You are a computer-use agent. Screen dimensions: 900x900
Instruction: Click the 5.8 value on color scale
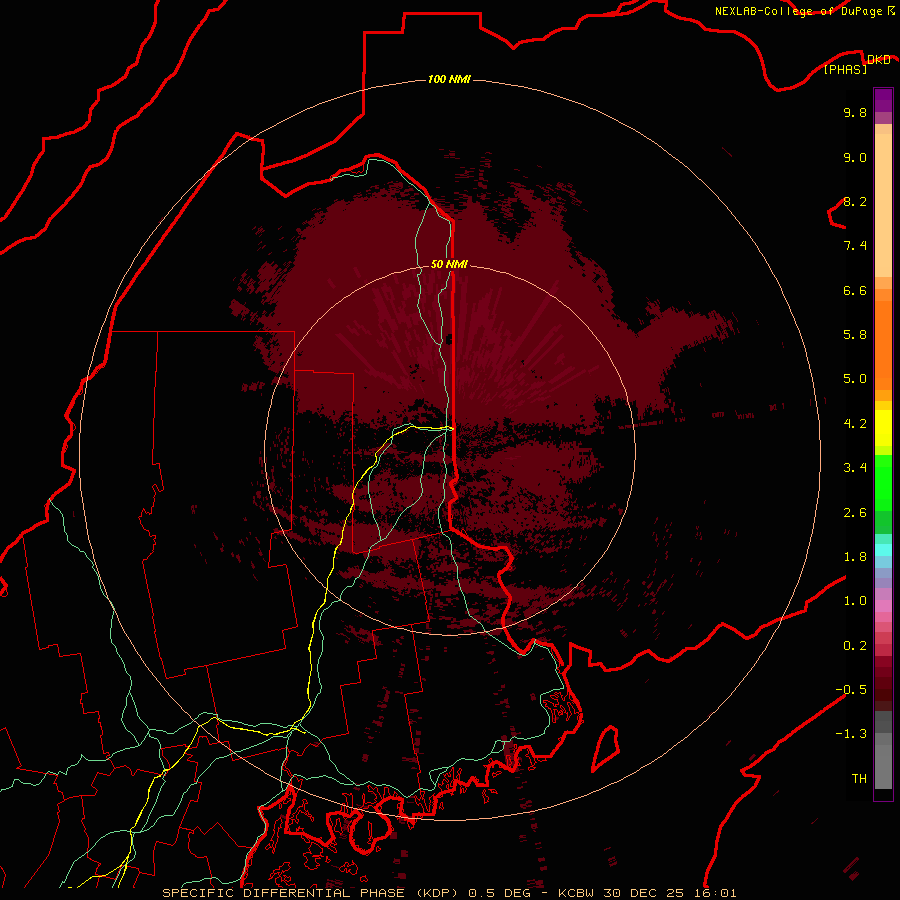(x=855, y=335)
